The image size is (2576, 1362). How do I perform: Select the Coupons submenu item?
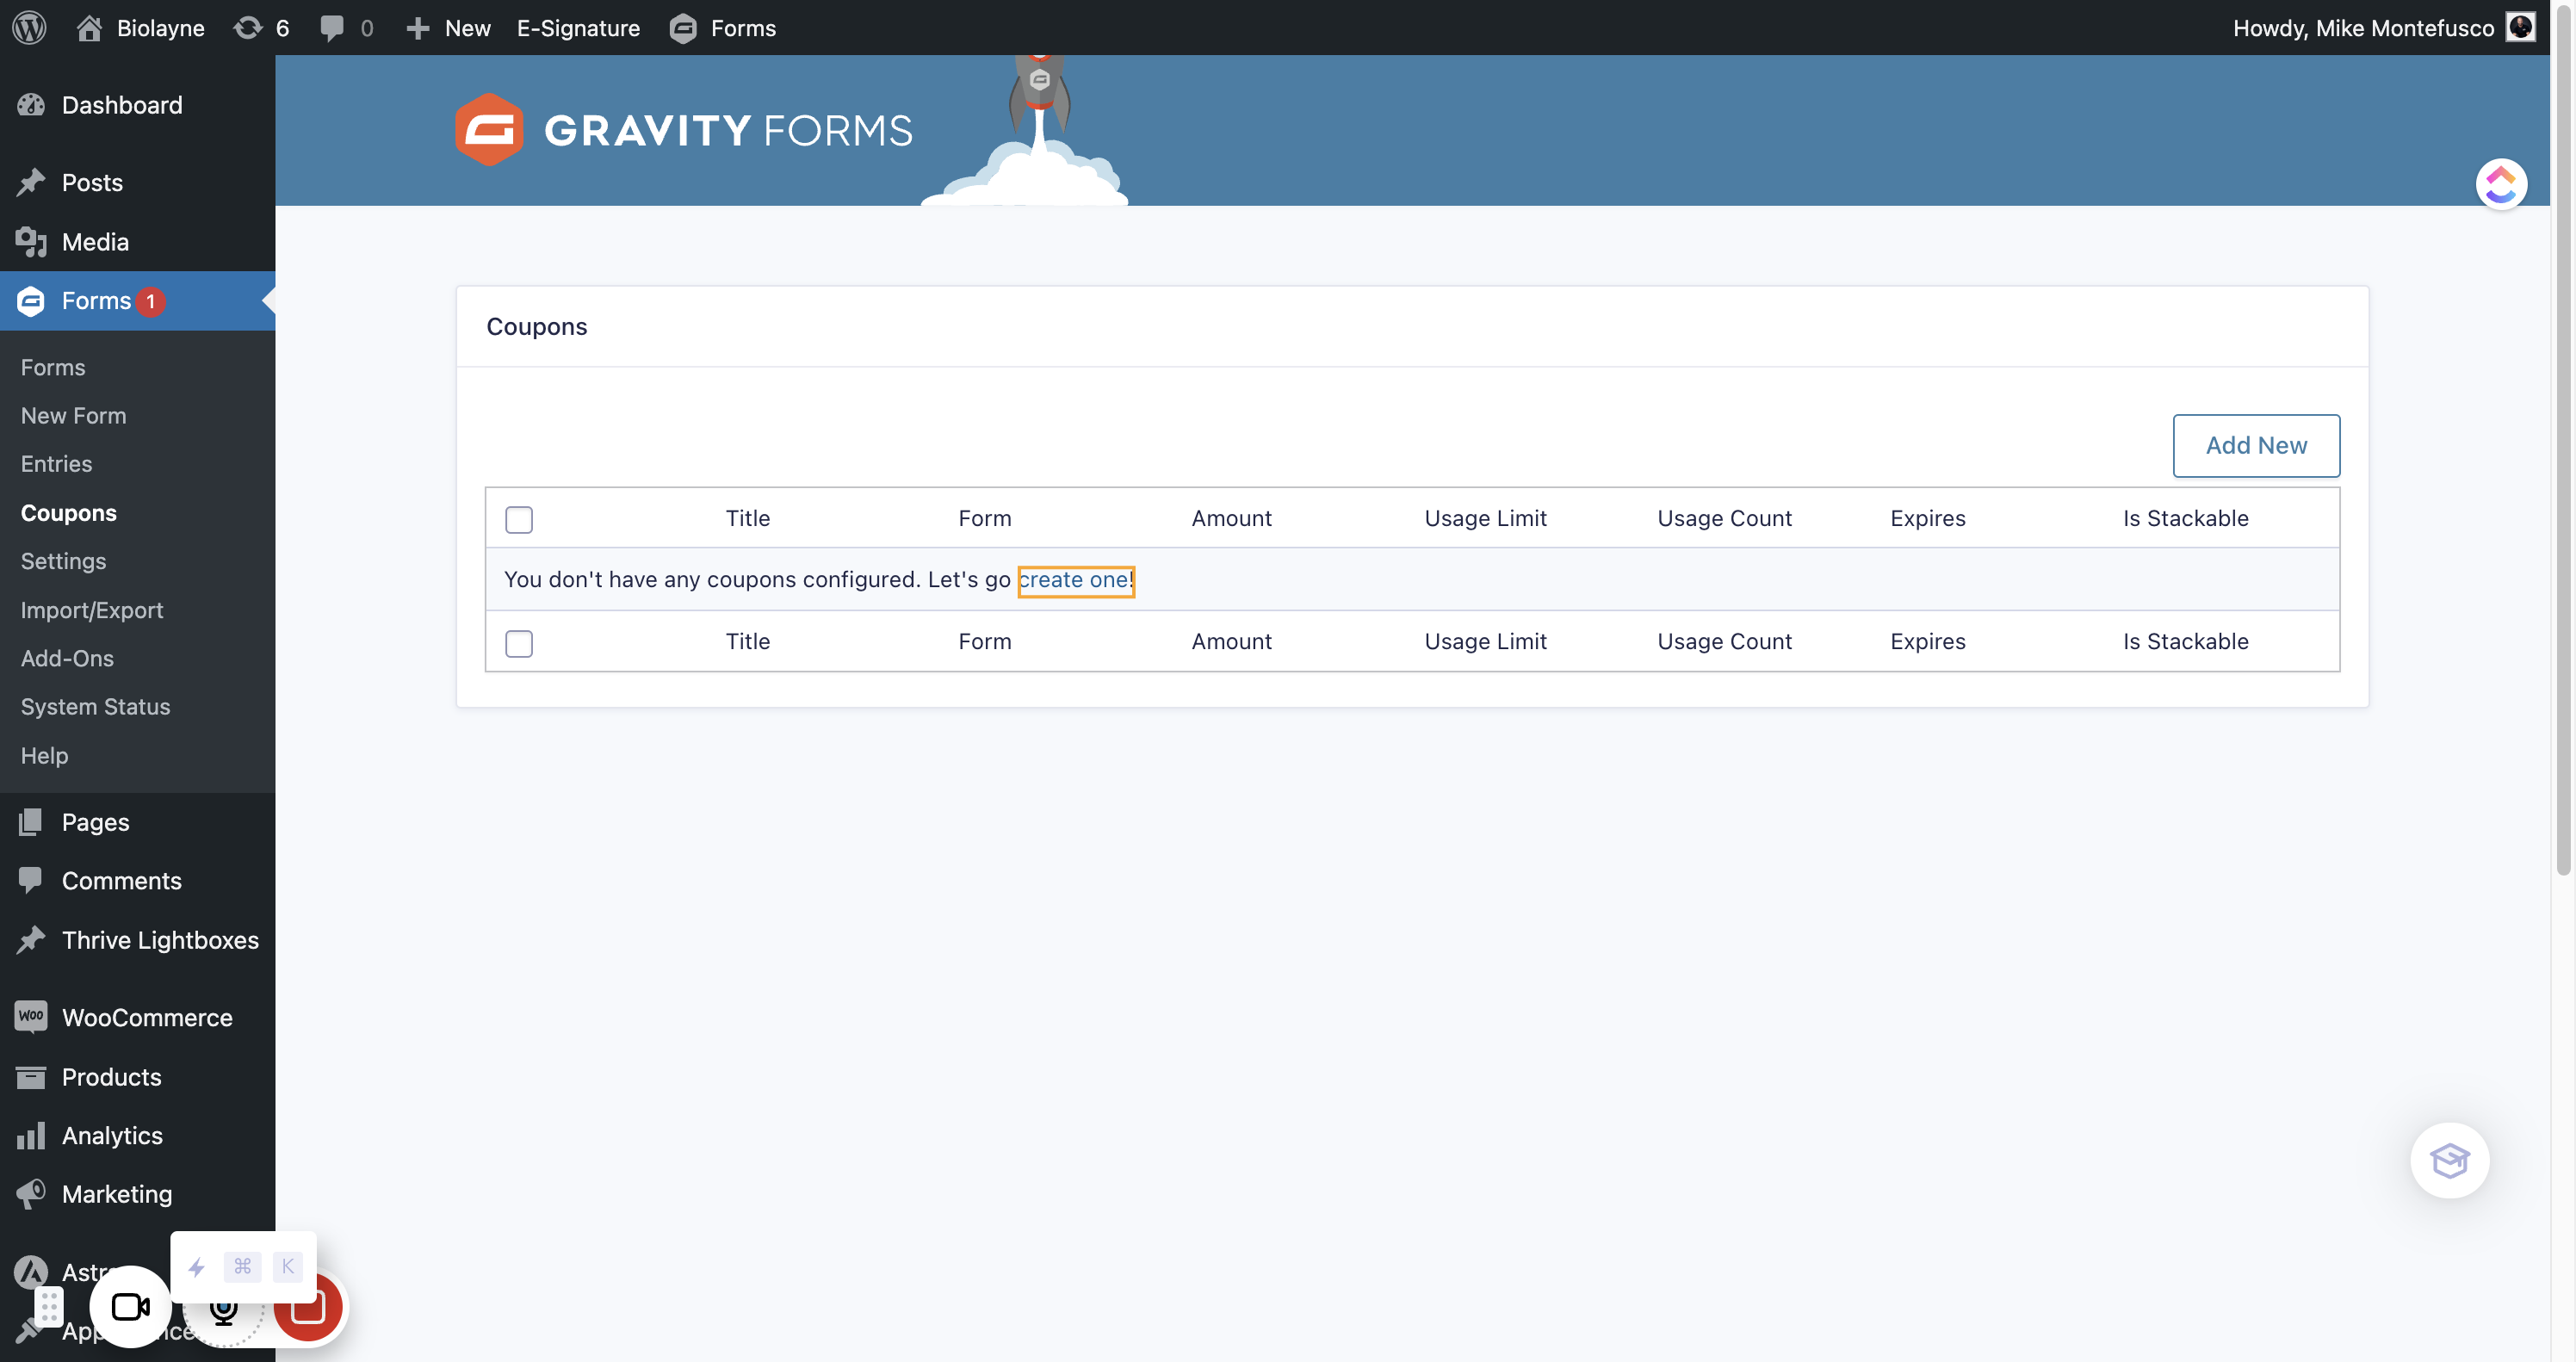pos(69,512)
